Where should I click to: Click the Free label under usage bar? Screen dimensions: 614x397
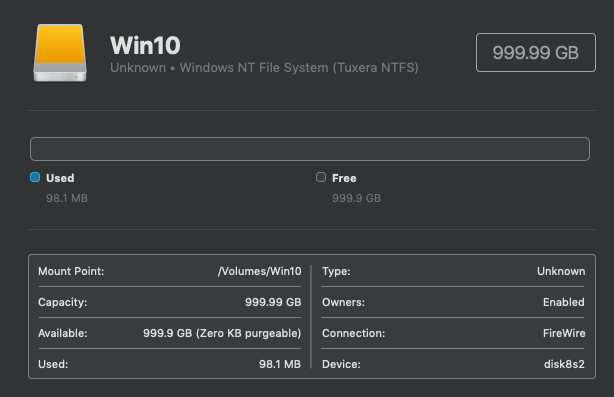[x=344, y=178]
